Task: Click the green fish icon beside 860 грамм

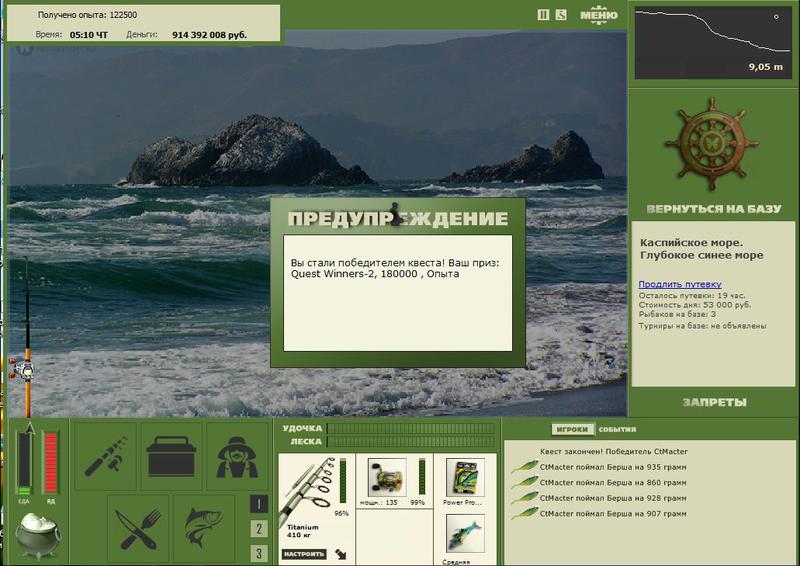Action: 524,482
